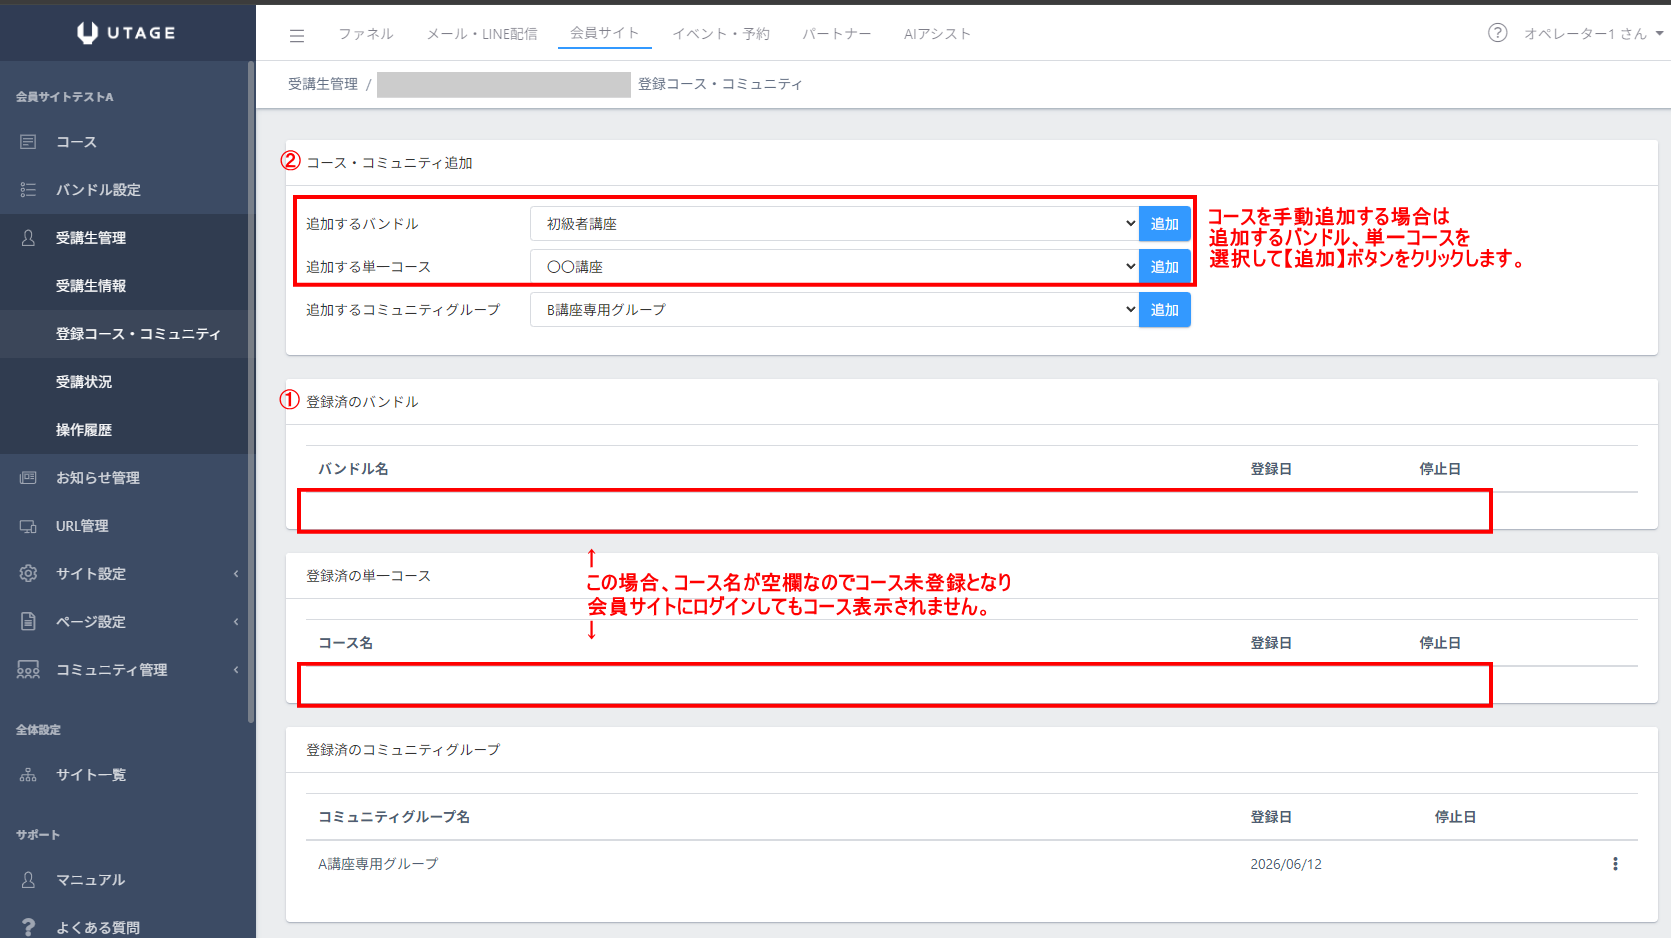Expand the サイト設定 submenu chevron
1671x938 pixels.
coord(236,574)
